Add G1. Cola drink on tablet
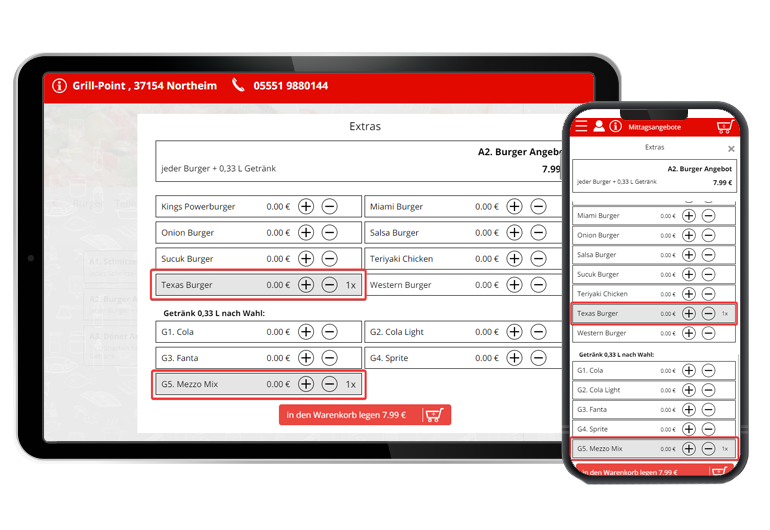Screen dimensions: 770x530 coord(306,332)
